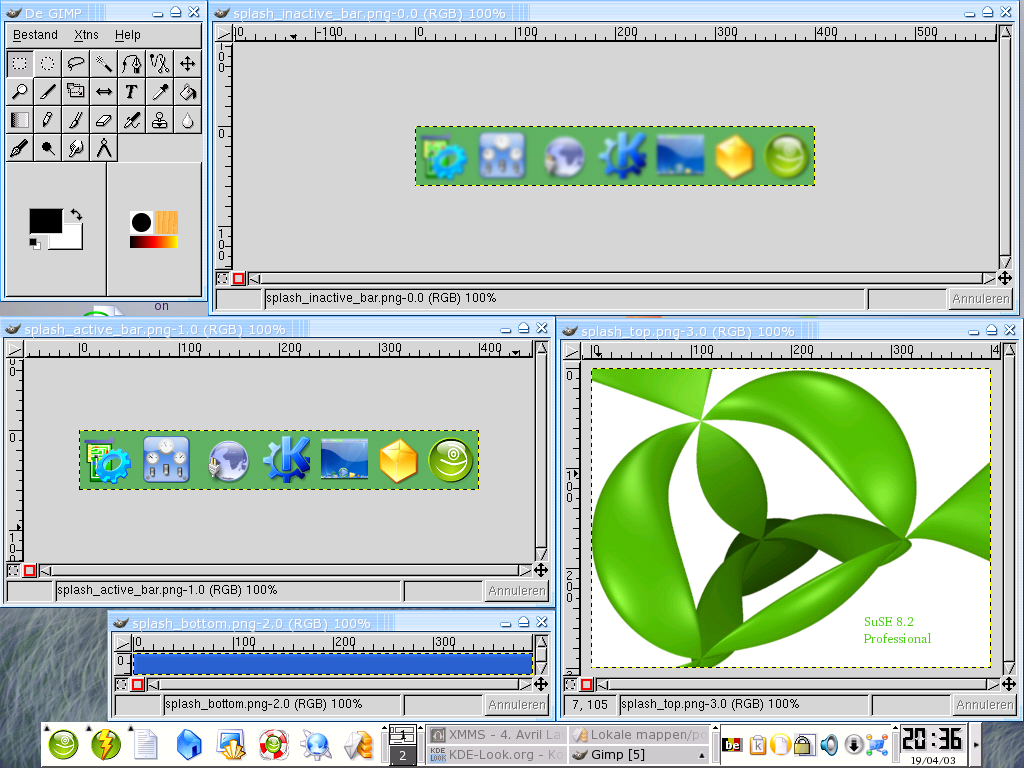Select the Ellipse Select tool
The image size is (1024, 768).
click(x=48, y=63)
